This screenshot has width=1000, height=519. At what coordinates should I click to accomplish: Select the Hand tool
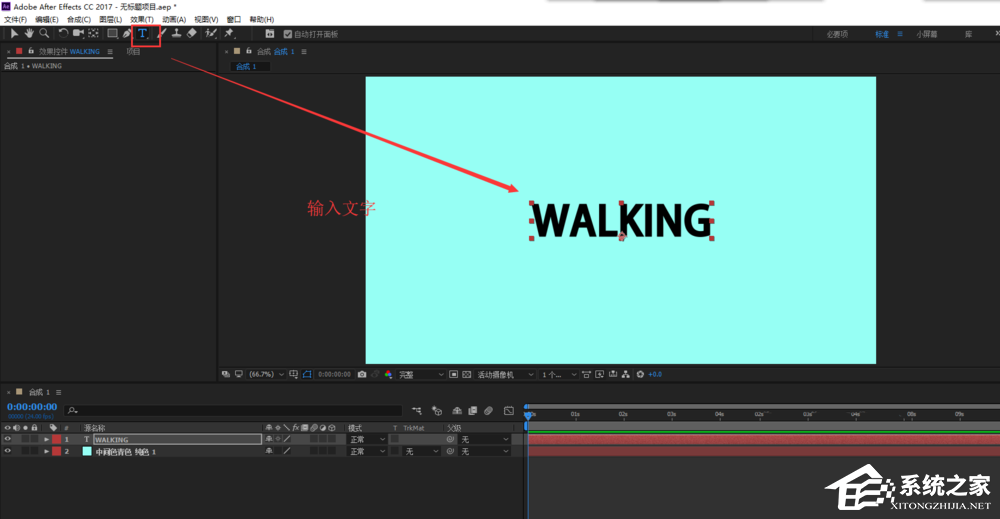tap(29, 33)
